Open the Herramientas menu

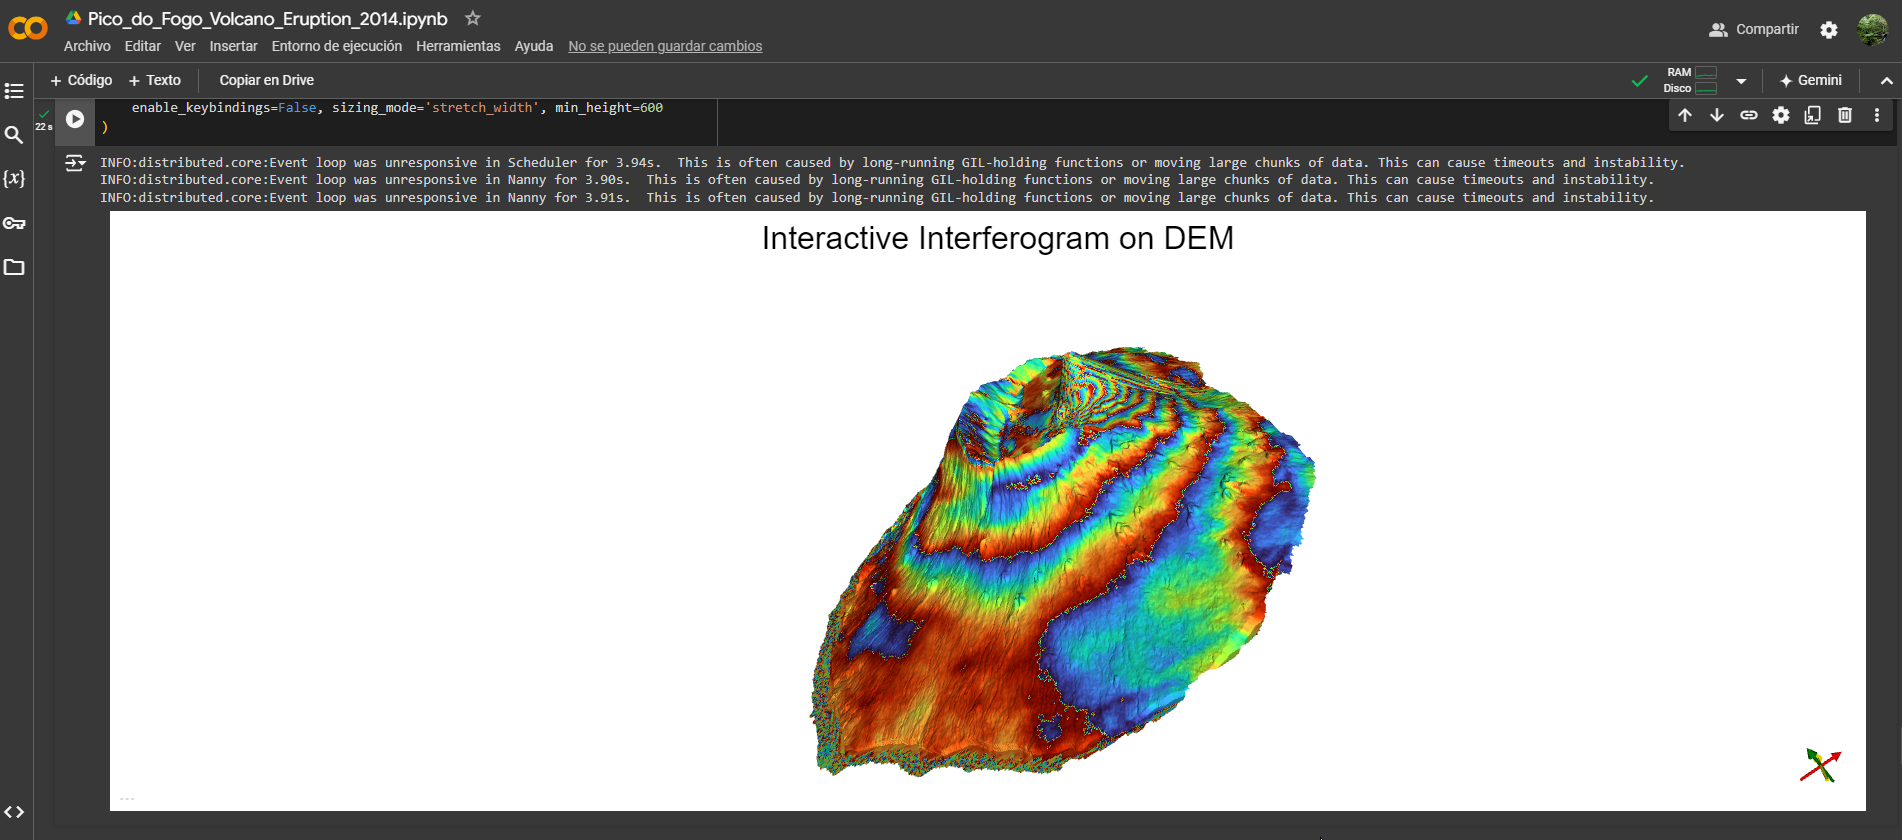pyautogui.click(x=458, y=46)
